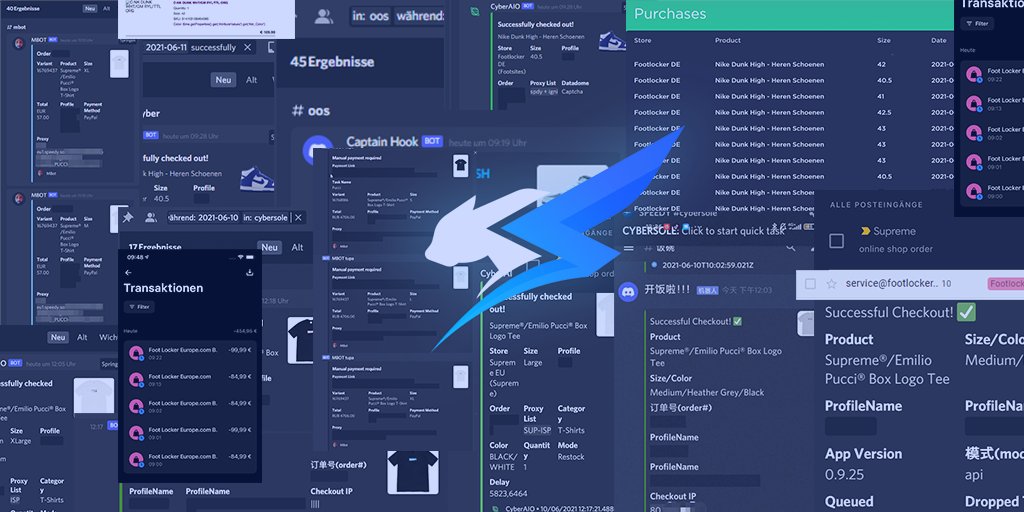This screenshot has width=1024, height=512.
Task: Open white T-shirt thumbnail beside 'ssfully checked'
Action: point(93,395)
